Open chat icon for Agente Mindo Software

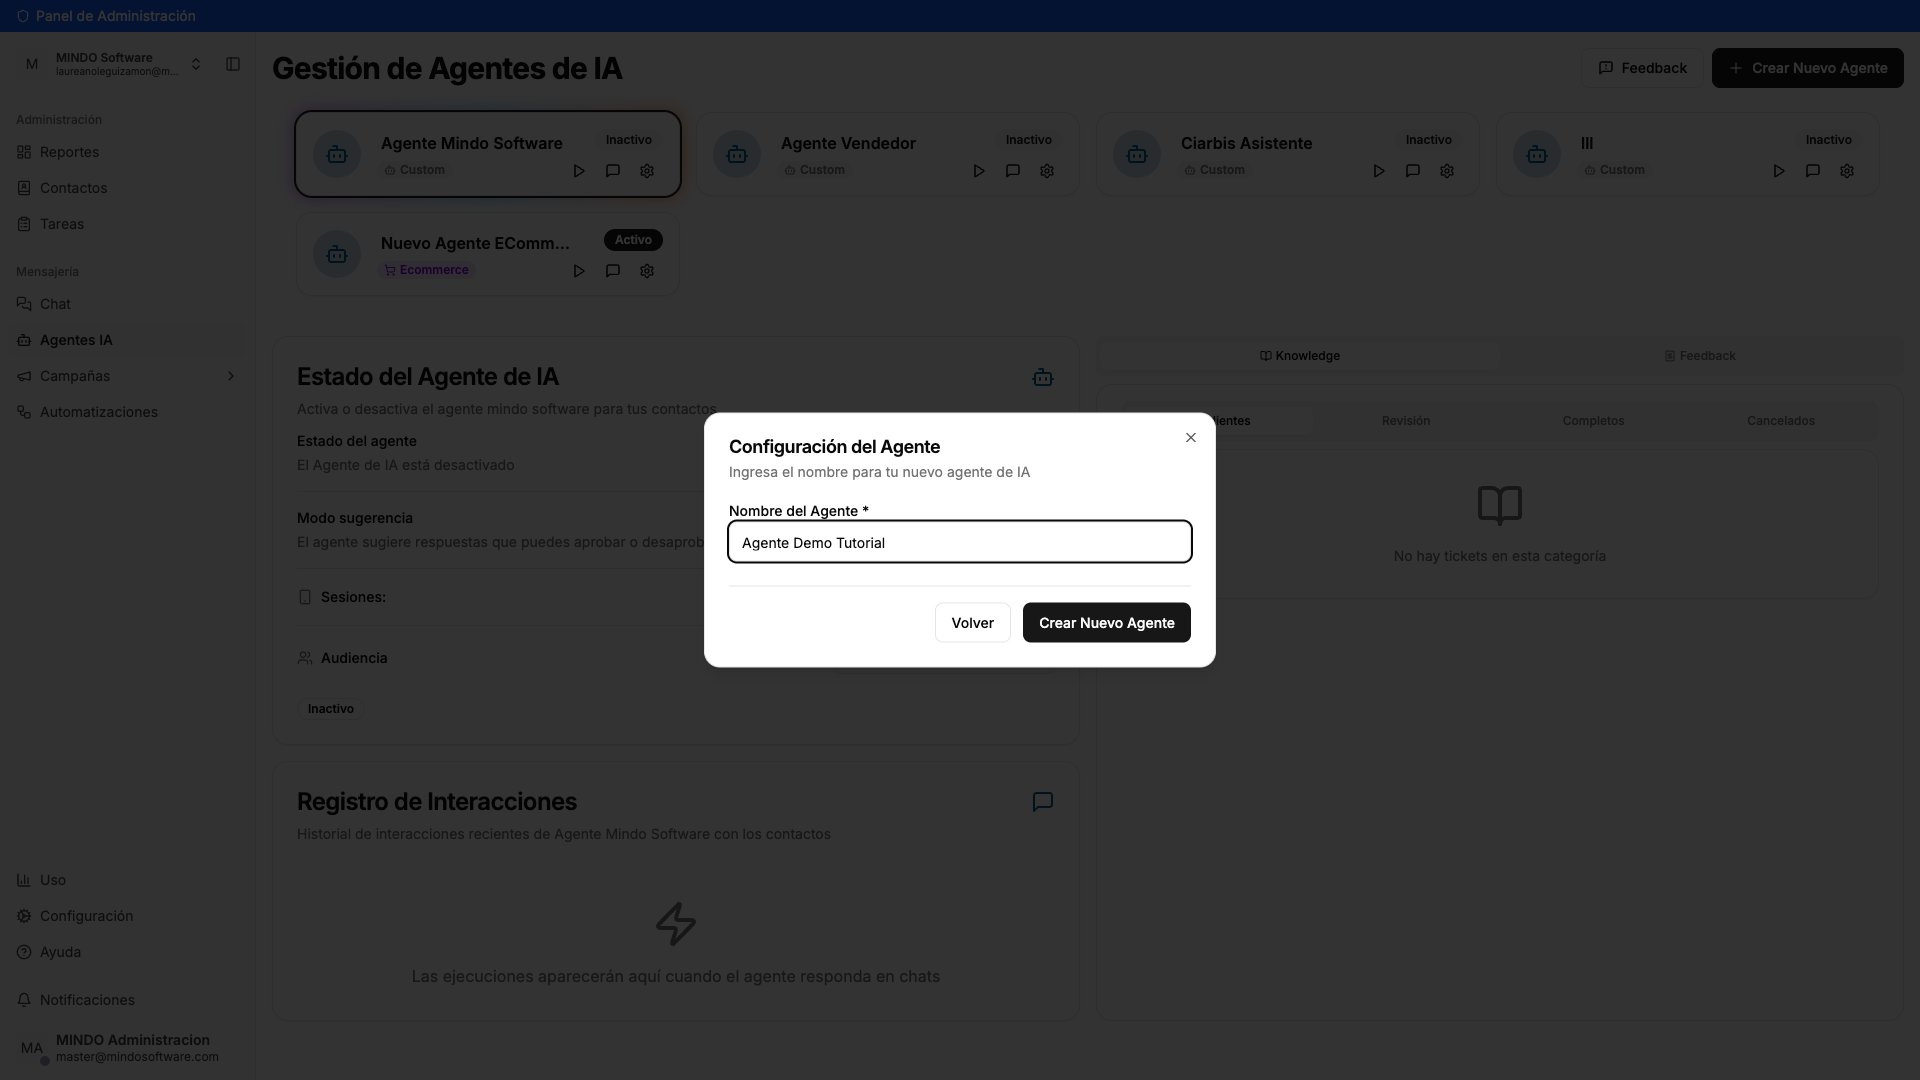613,171
